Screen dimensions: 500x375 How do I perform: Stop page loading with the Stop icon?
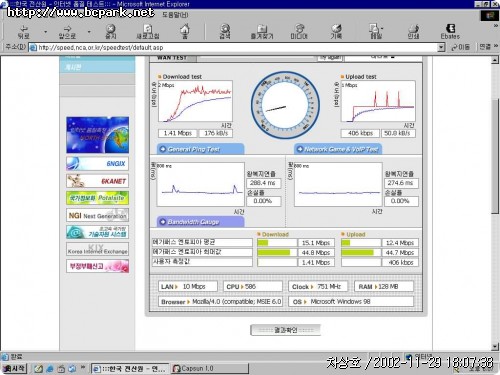click(x=110, y=31)
